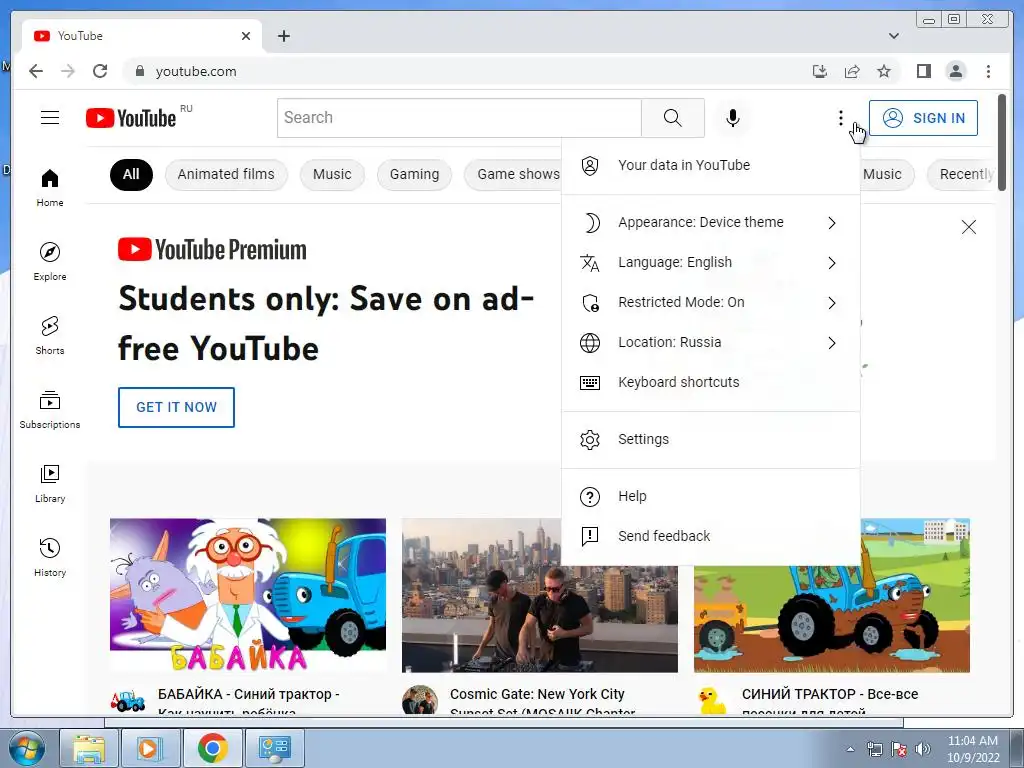Click the Cosmic Gate channel avatar
The height and width of the screenshot is (768, 1024).
point(419,700)
